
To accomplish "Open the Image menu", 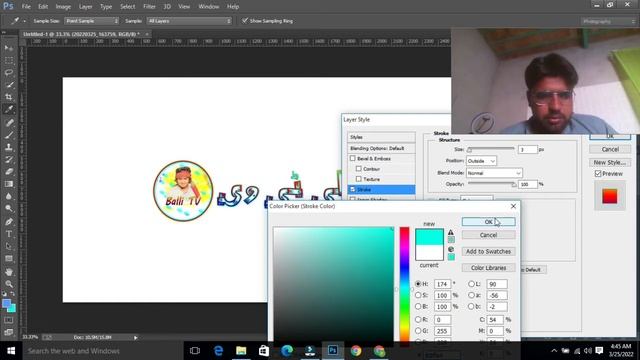I will click(x=63, y=7).
